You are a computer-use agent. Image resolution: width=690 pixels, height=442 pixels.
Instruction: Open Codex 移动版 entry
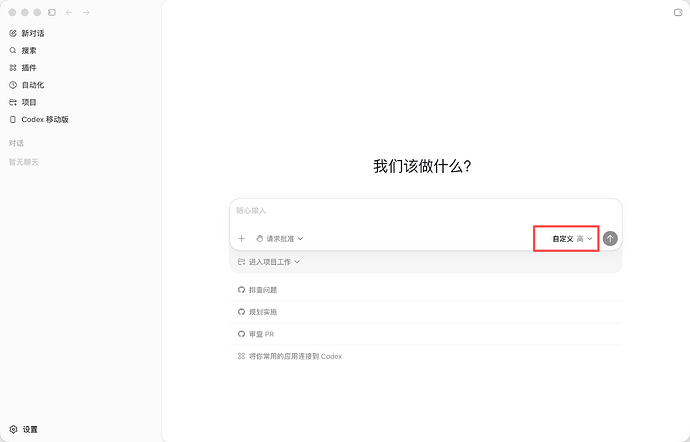click(x=45, y=119)
